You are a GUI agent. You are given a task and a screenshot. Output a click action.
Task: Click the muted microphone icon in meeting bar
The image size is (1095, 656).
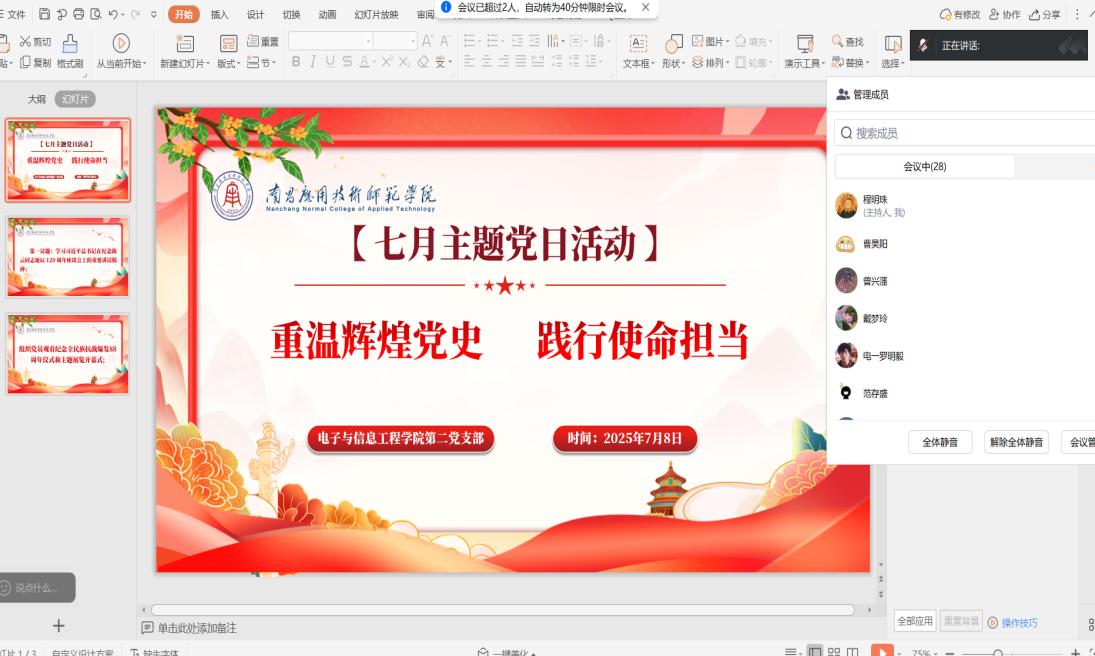tap(923, 46)
